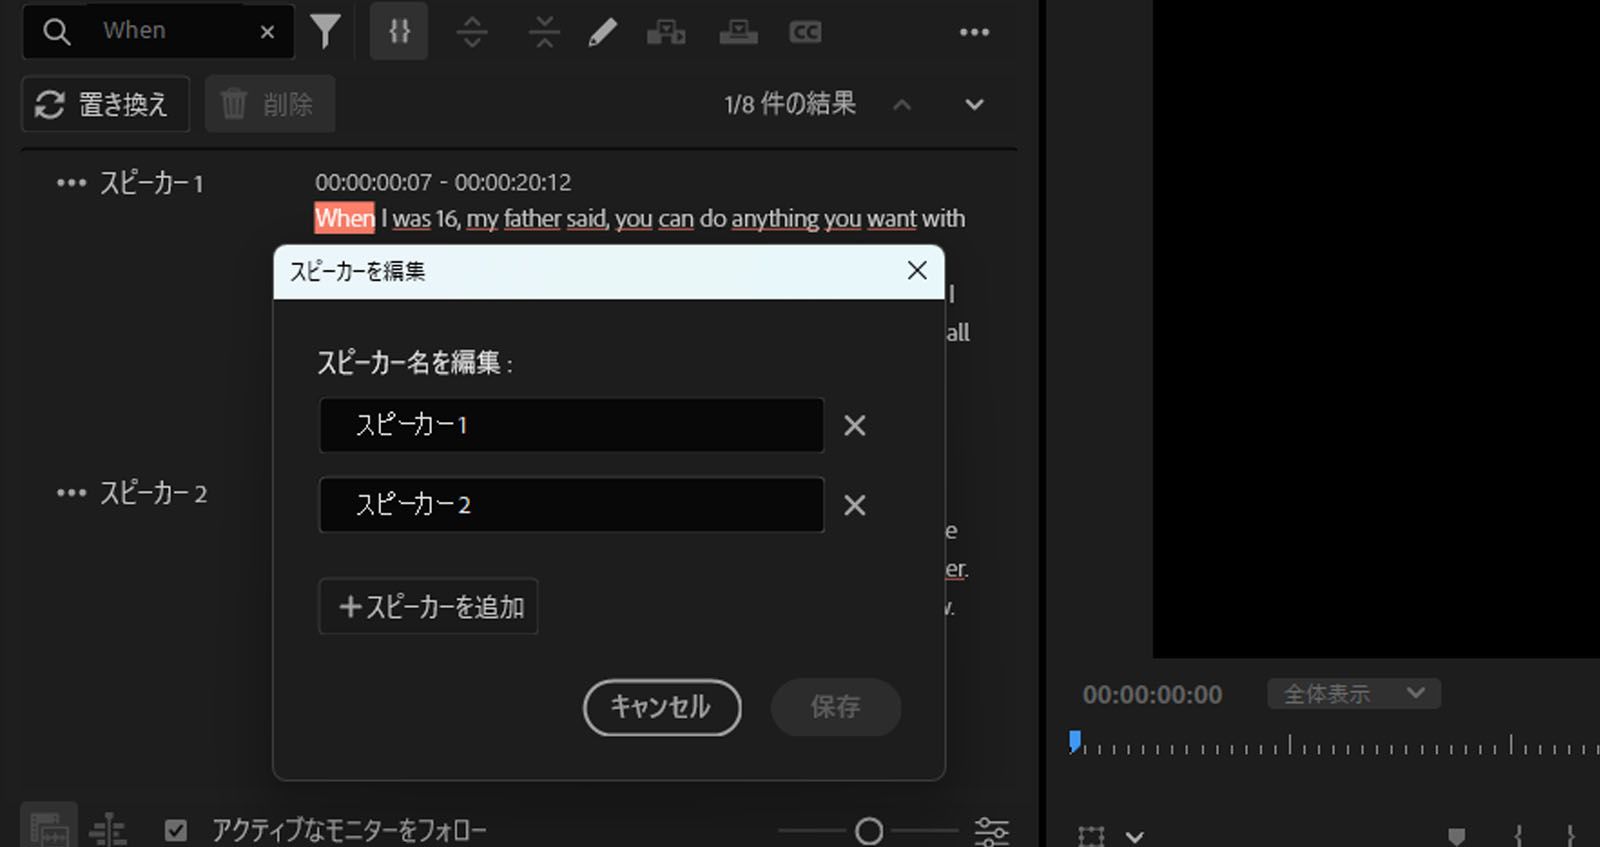Click the mark in bracket icon
Screen dimensions: 1600x847
click(x=1518, y=836)
